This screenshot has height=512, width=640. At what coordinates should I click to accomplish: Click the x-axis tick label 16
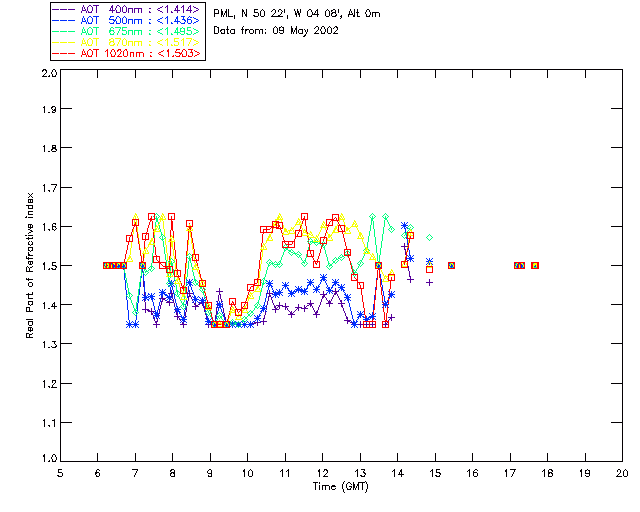click(472, 473)
